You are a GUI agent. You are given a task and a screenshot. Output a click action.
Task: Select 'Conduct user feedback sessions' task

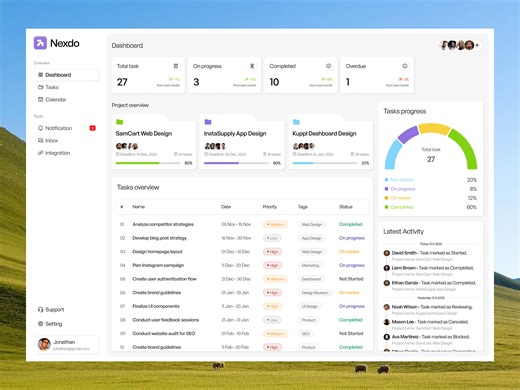(166, 320)
